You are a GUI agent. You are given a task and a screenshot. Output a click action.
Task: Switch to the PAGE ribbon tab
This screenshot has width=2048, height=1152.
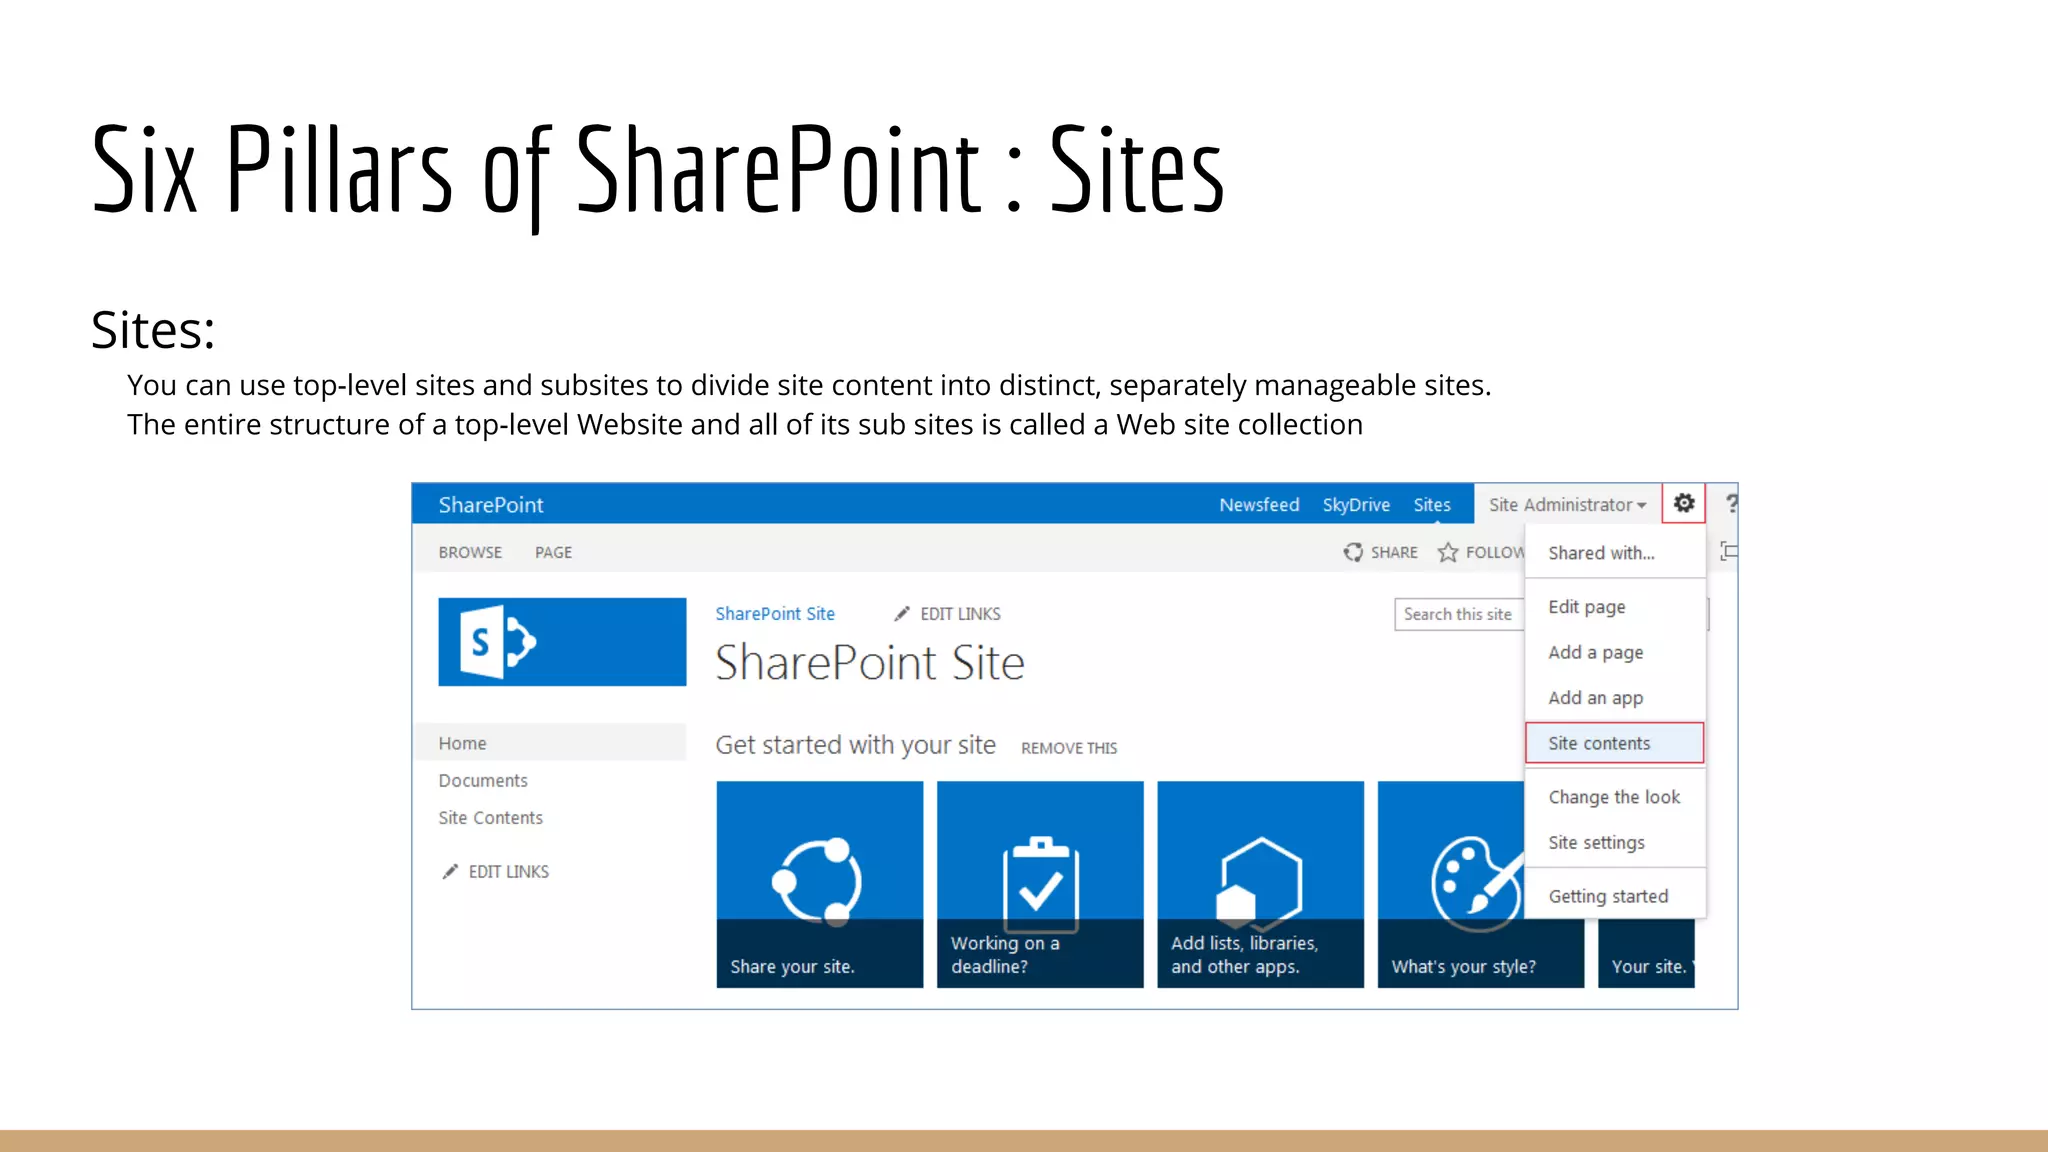553,552
